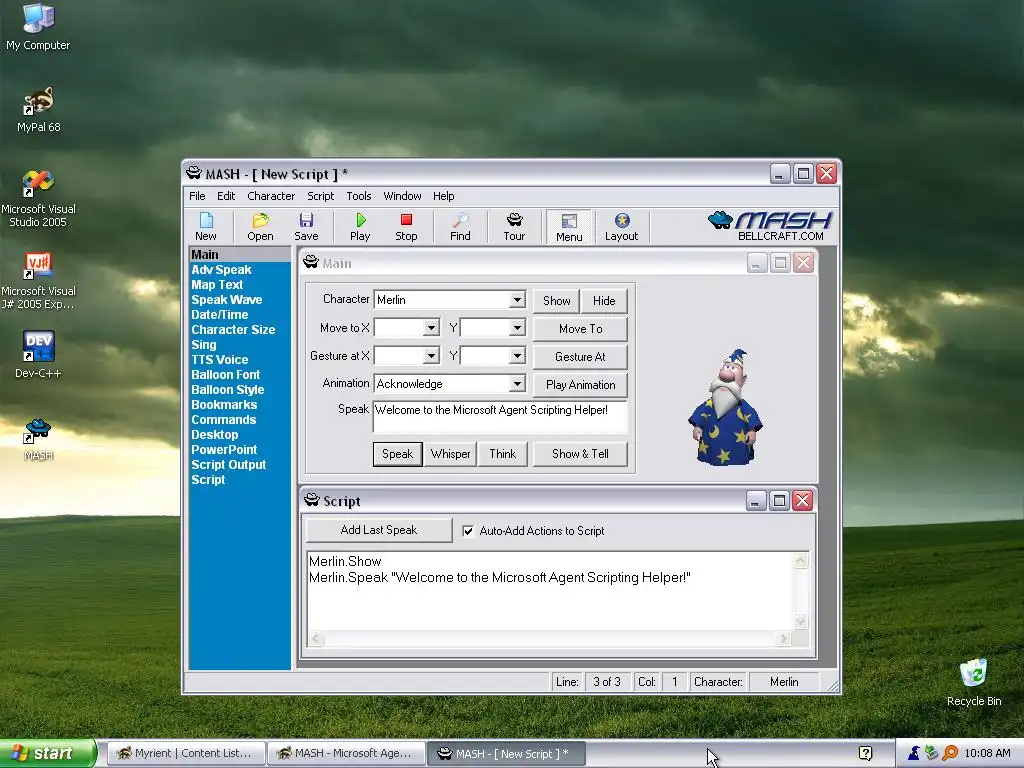The height and width of the screenshot is (768, 1024).
Task: Click the Add Last Speak button
Action: (379, 530)
